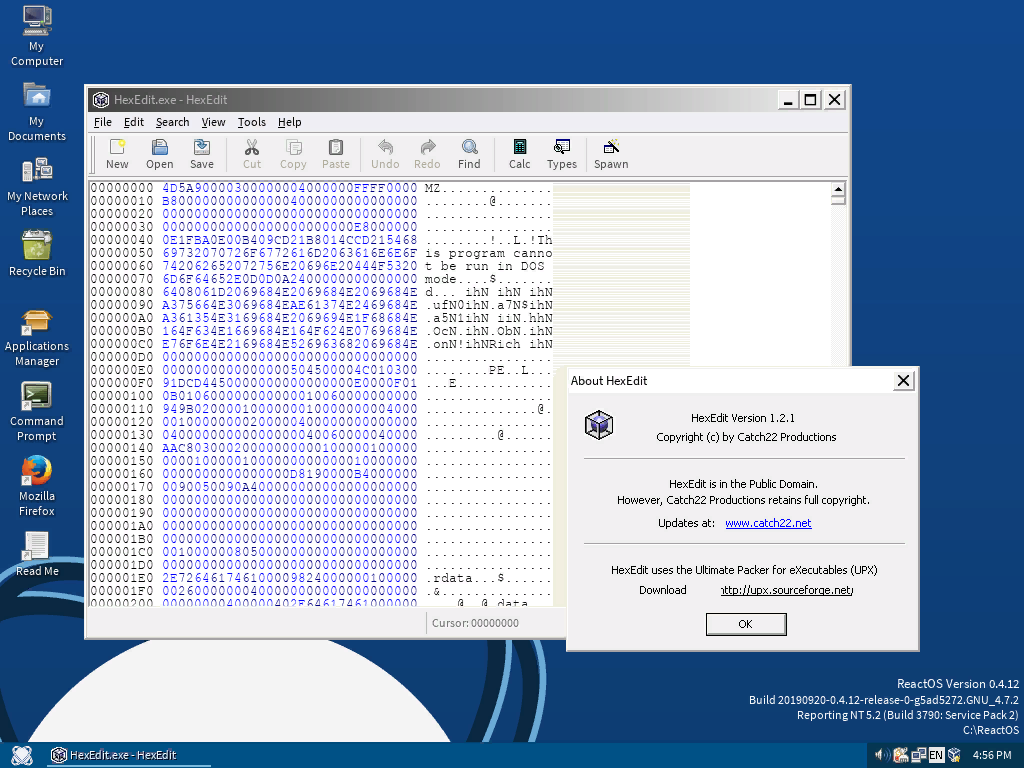Viewport: 1024px width, 768px height.
Task: Select the Recycle Bin desktop icon
Action: point(37,254)
